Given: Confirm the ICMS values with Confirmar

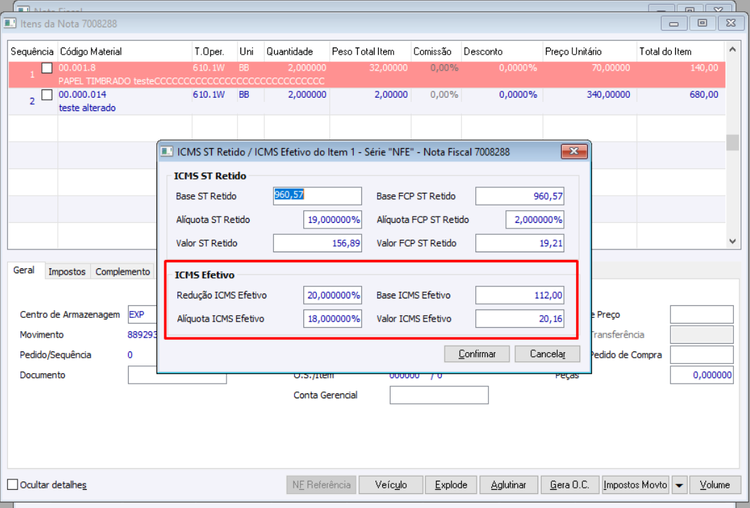Looking at the screenshot, I should click(x=477, y=354).
